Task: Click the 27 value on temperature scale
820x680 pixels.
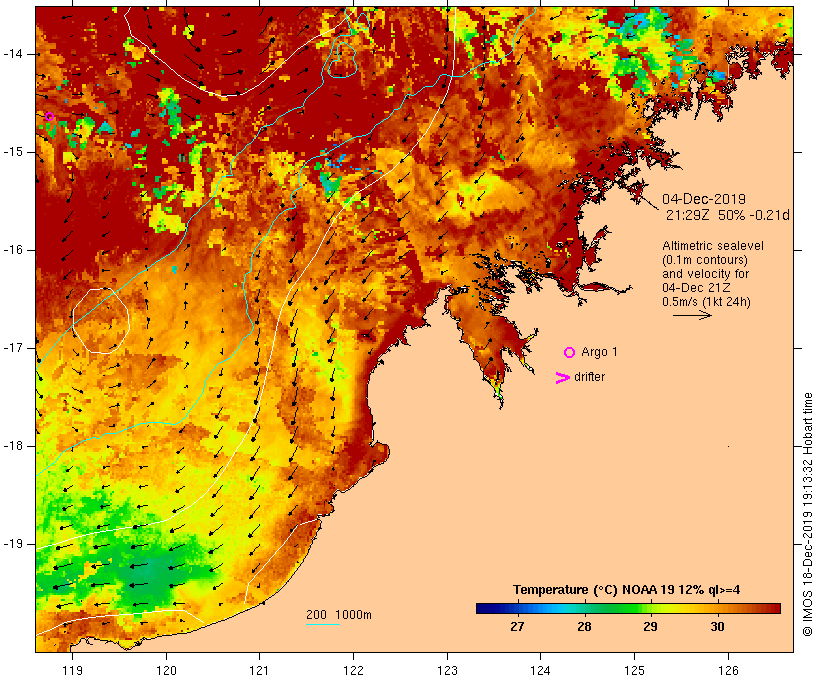Action: click(x=517, y=626)
